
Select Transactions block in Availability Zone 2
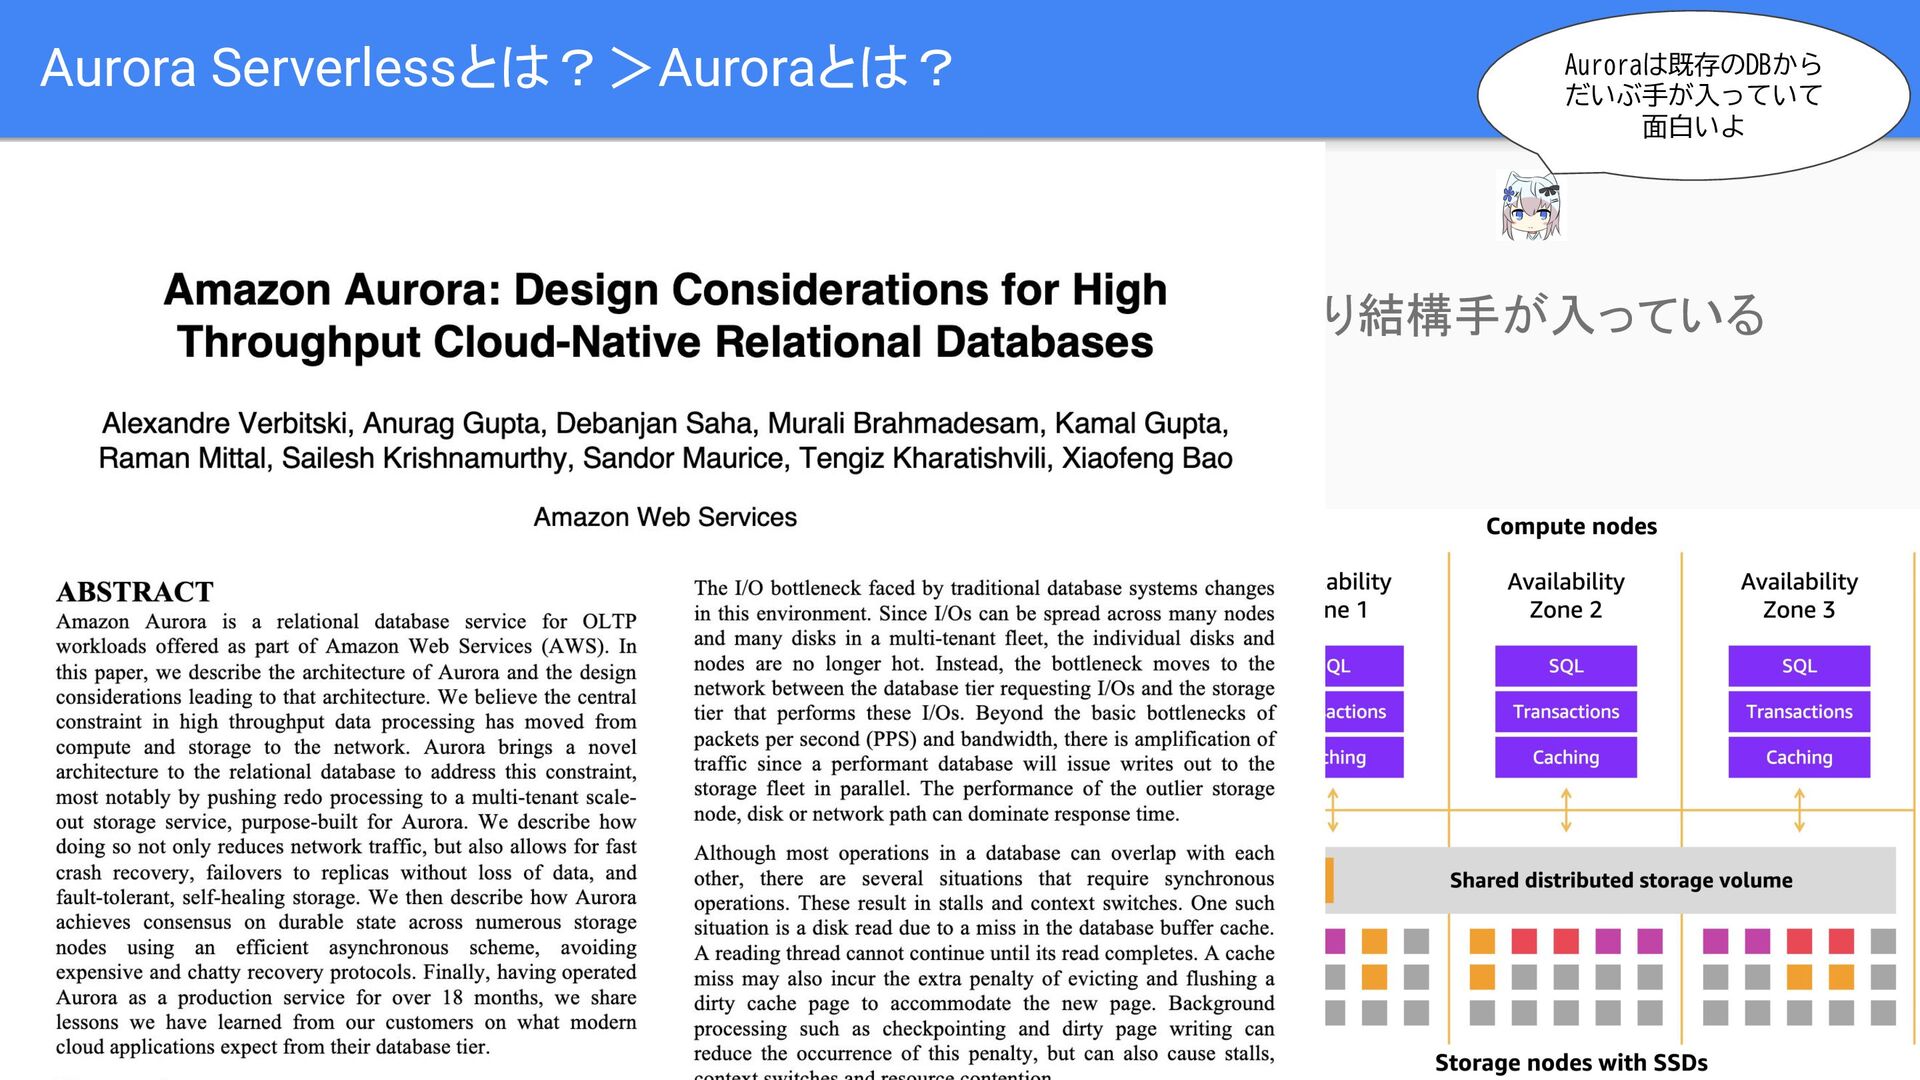tap(1565, 712)
